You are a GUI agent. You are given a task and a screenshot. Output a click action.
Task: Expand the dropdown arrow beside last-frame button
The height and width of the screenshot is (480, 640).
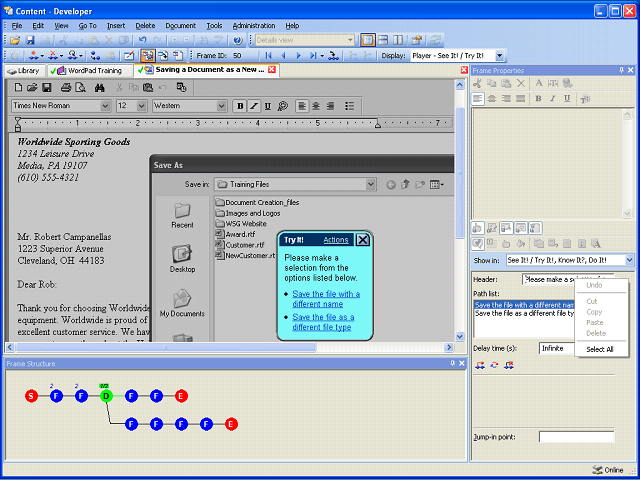click(322, 56)
